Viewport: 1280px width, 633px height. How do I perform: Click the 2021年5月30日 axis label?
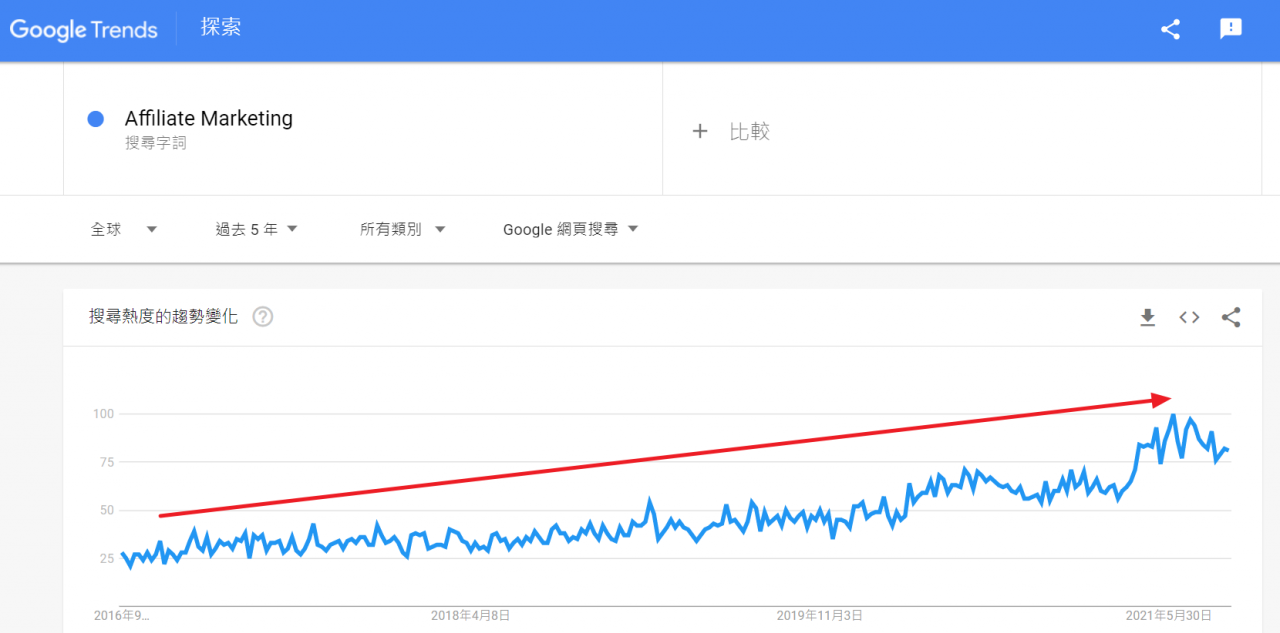click(1169, 615)
